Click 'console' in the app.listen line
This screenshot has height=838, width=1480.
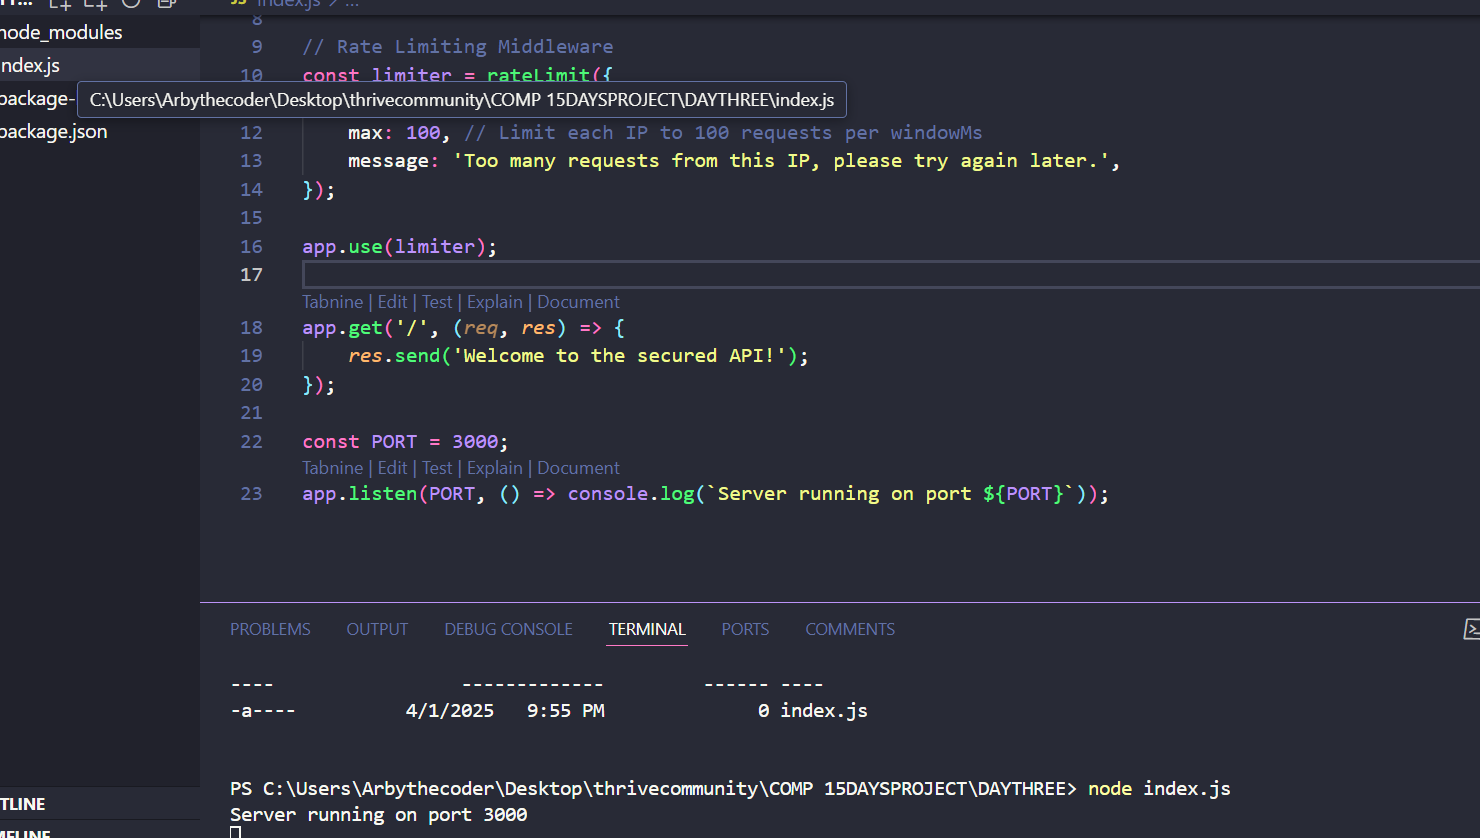click(608, 494)
